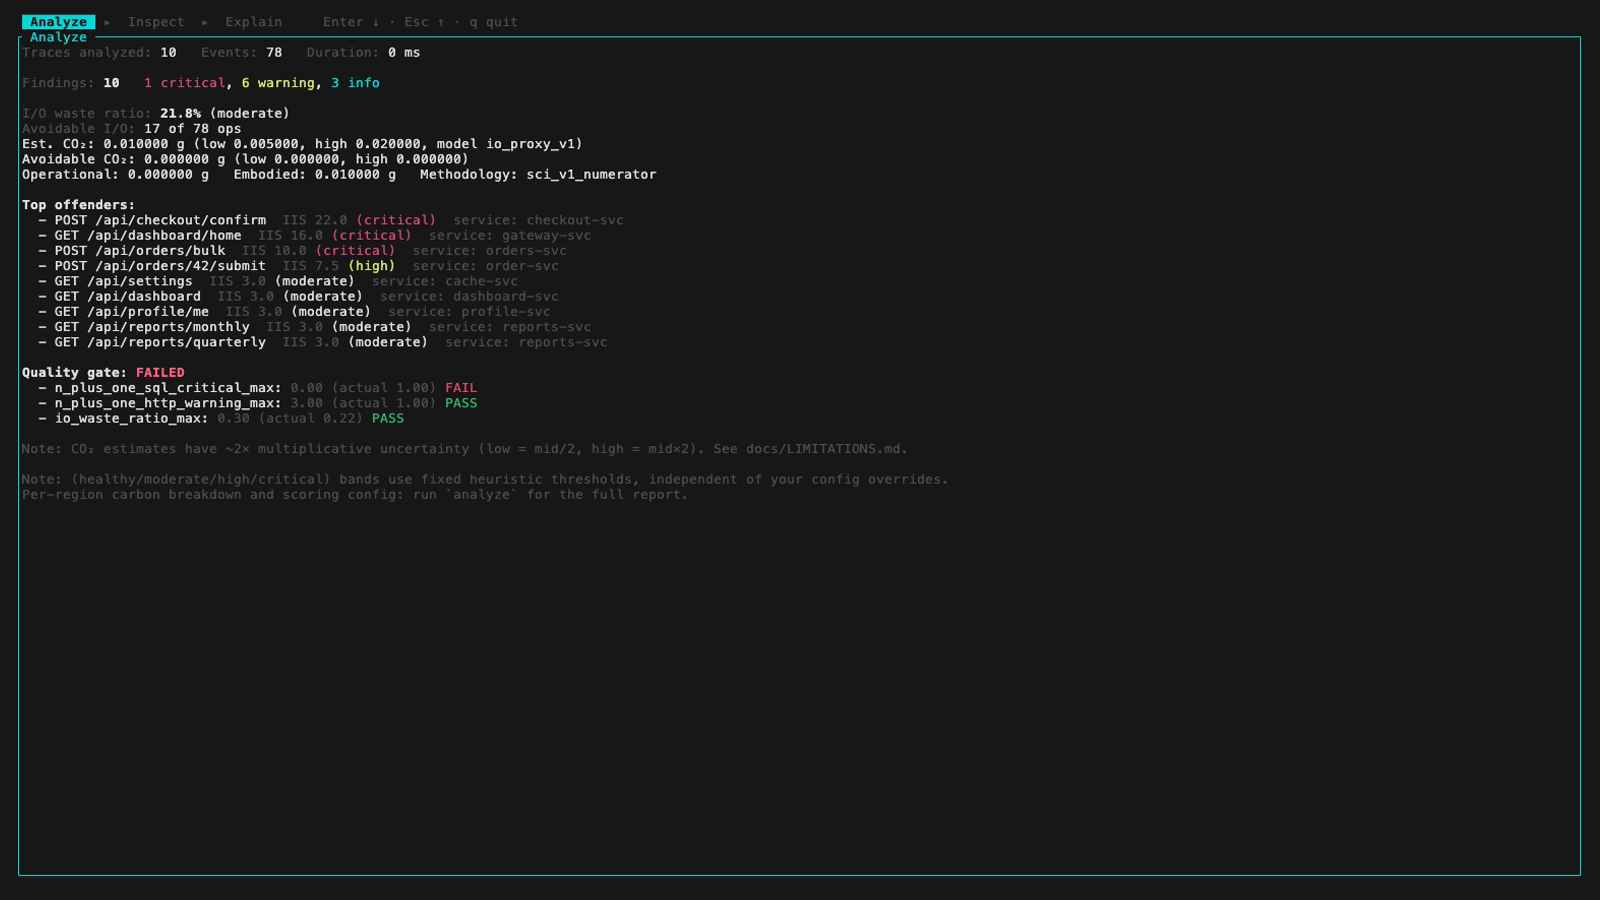Click the n_plus_one_sql_critical_max gate row
1600x900 pixels.
(258, 388)
